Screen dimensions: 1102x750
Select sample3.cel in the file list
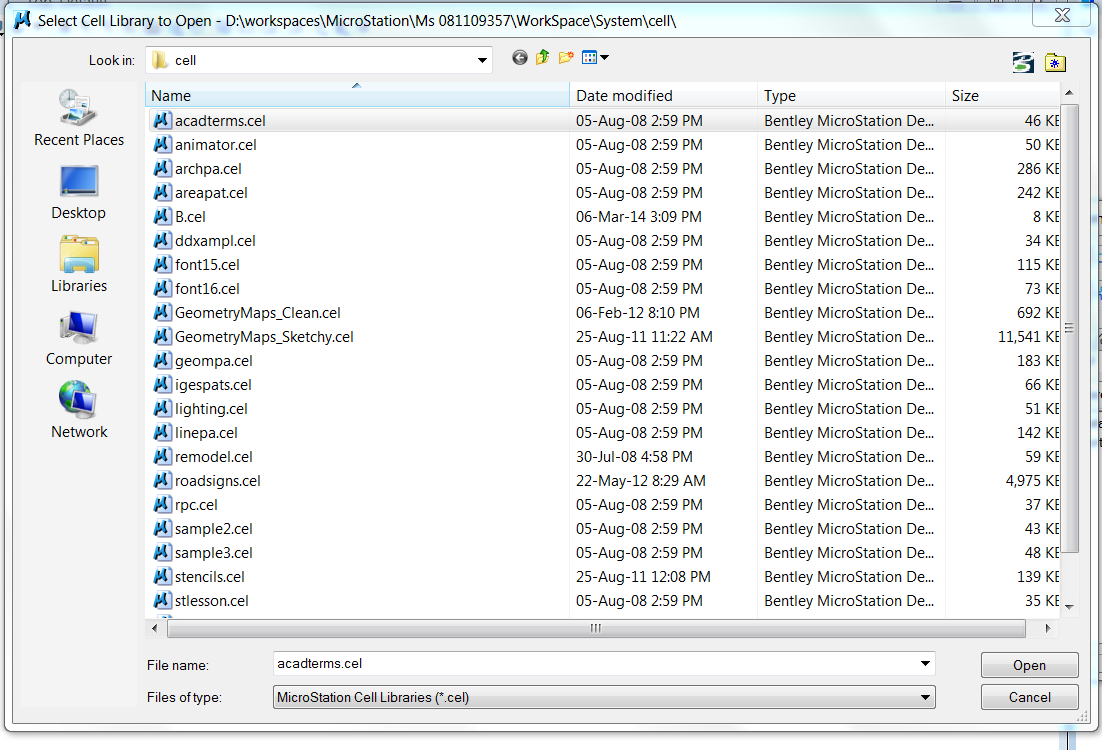click(x=214, y=552)
